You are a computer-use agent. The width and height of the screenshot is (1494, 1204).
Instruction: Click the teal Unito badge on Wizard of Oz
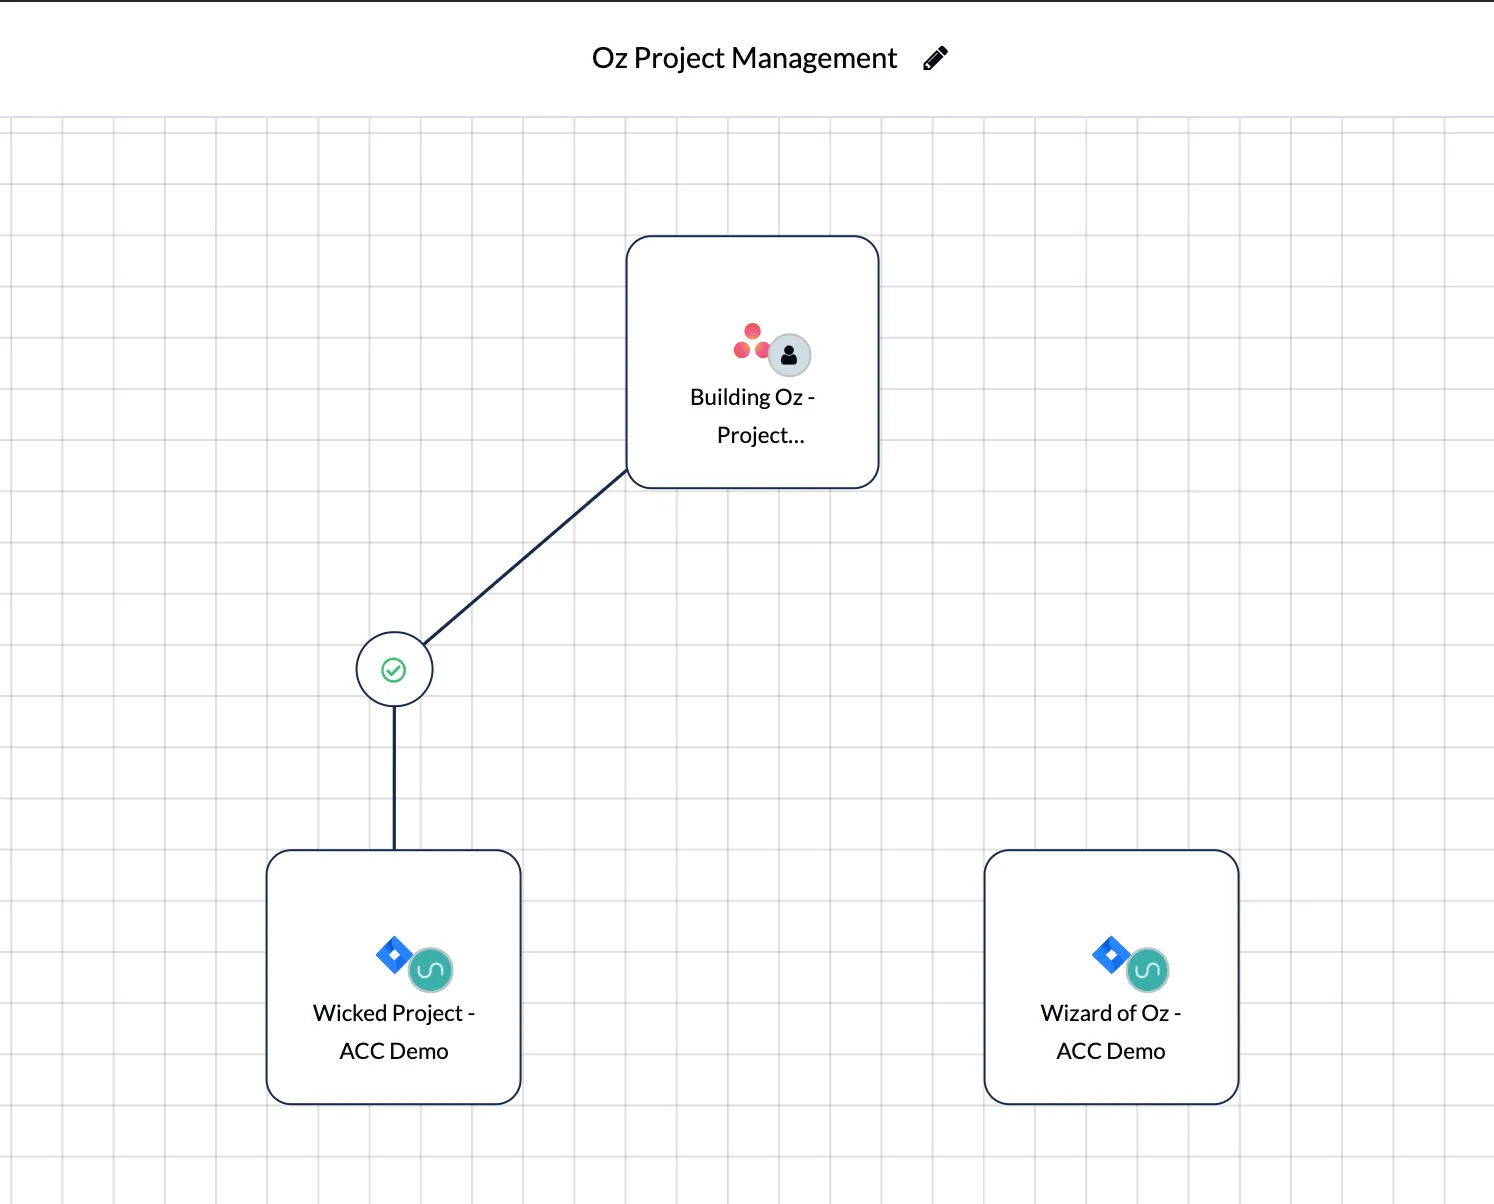point(1147,969)
